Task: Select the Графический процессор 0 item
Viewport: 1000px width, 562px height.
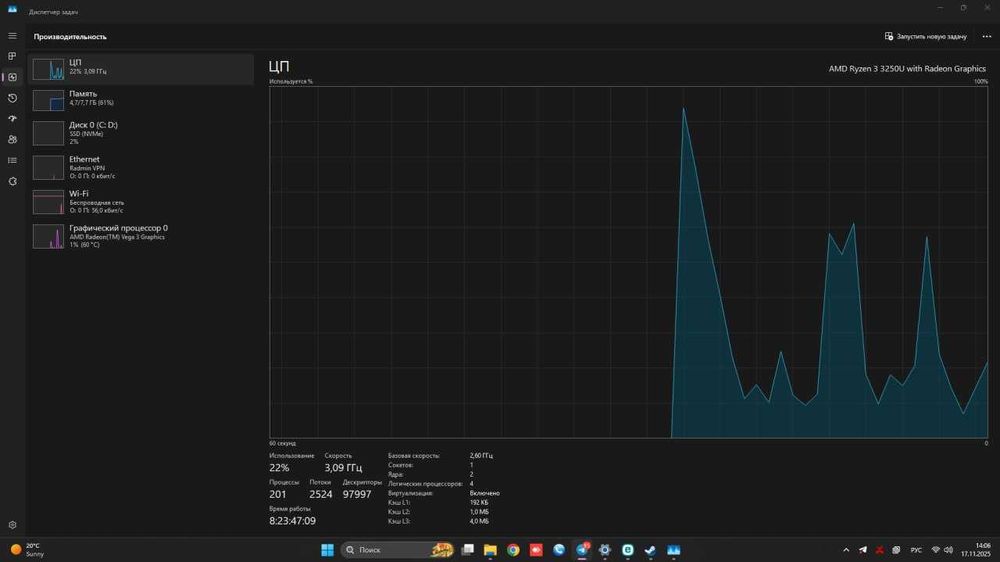Action: 141,236
